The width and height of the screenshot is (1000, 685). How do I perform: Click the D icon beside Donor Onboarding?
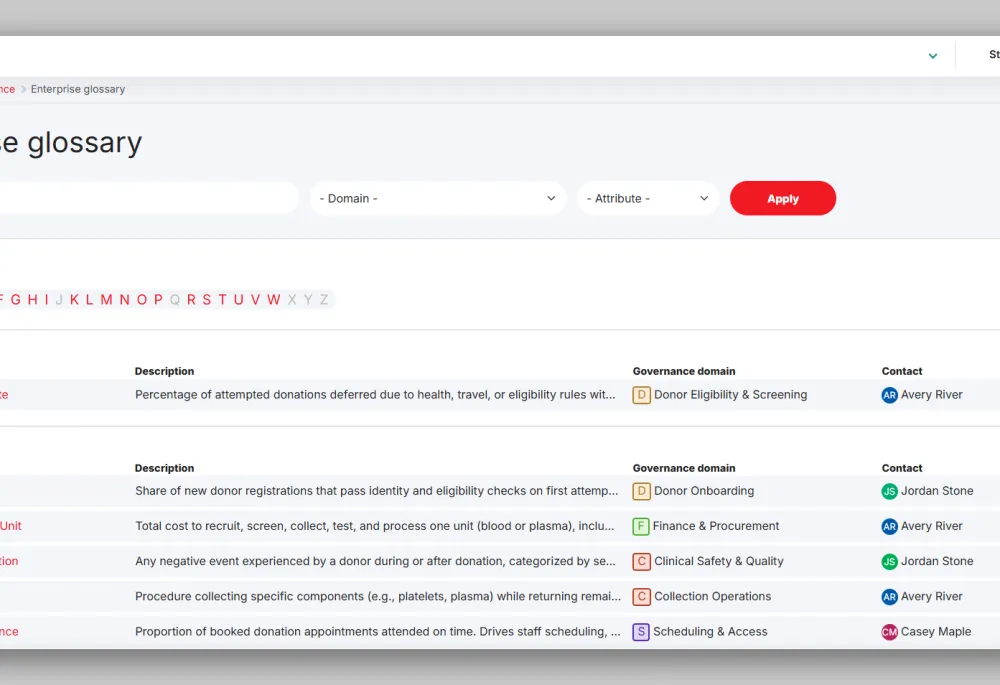coord(642,491)
